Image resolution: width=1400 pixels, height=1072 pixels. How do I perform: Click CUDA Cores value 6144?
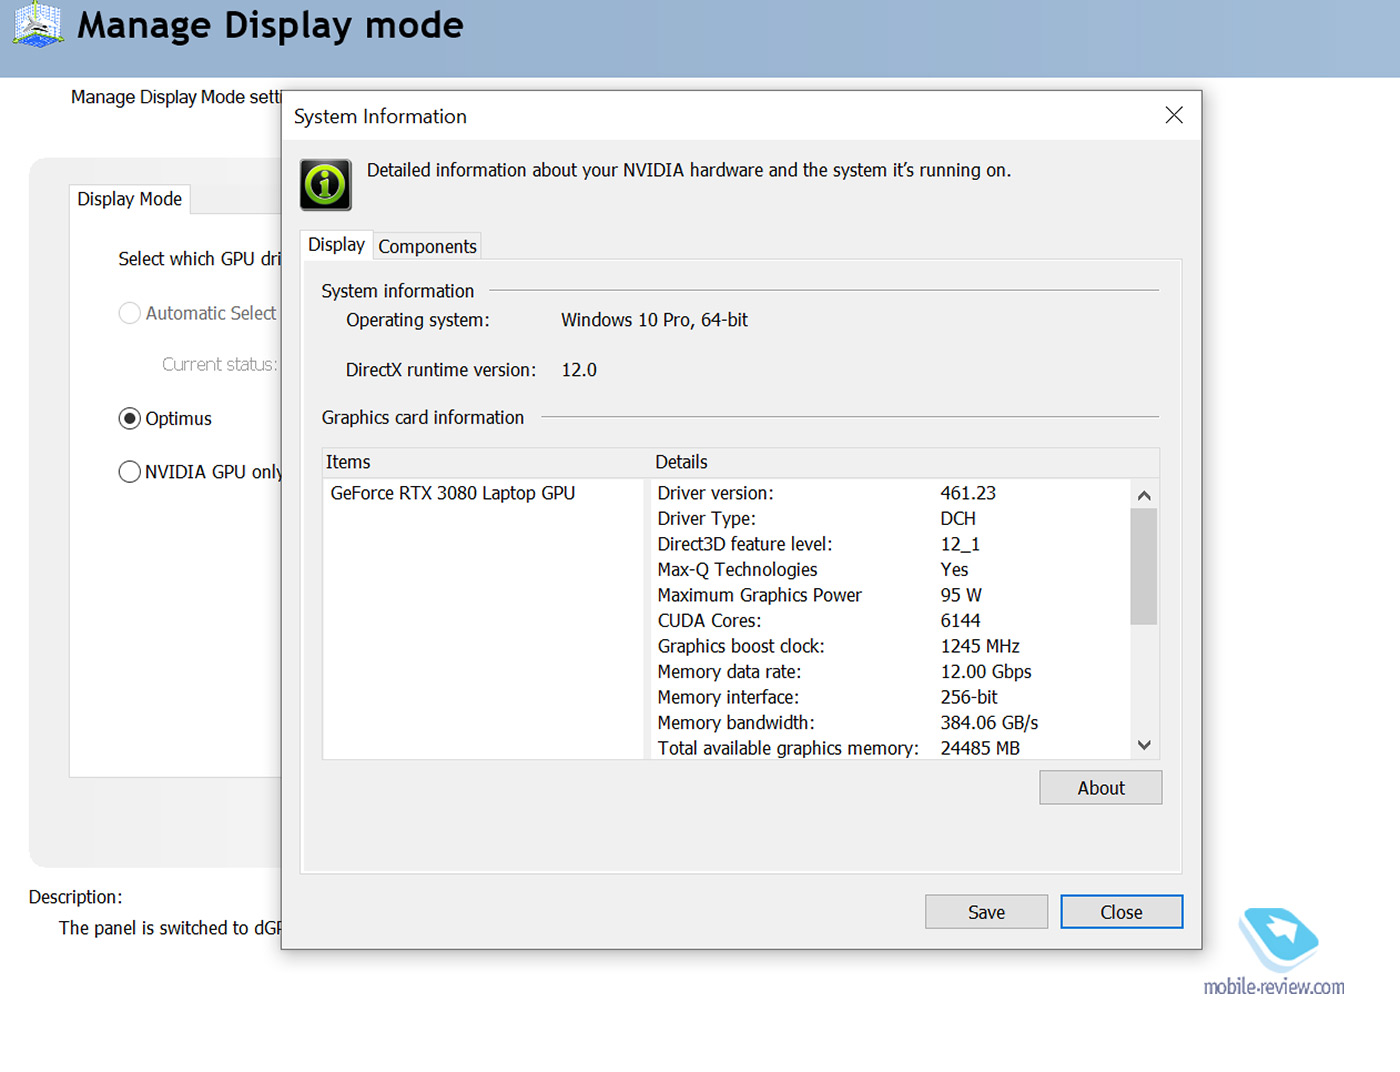tap(960, 621)
